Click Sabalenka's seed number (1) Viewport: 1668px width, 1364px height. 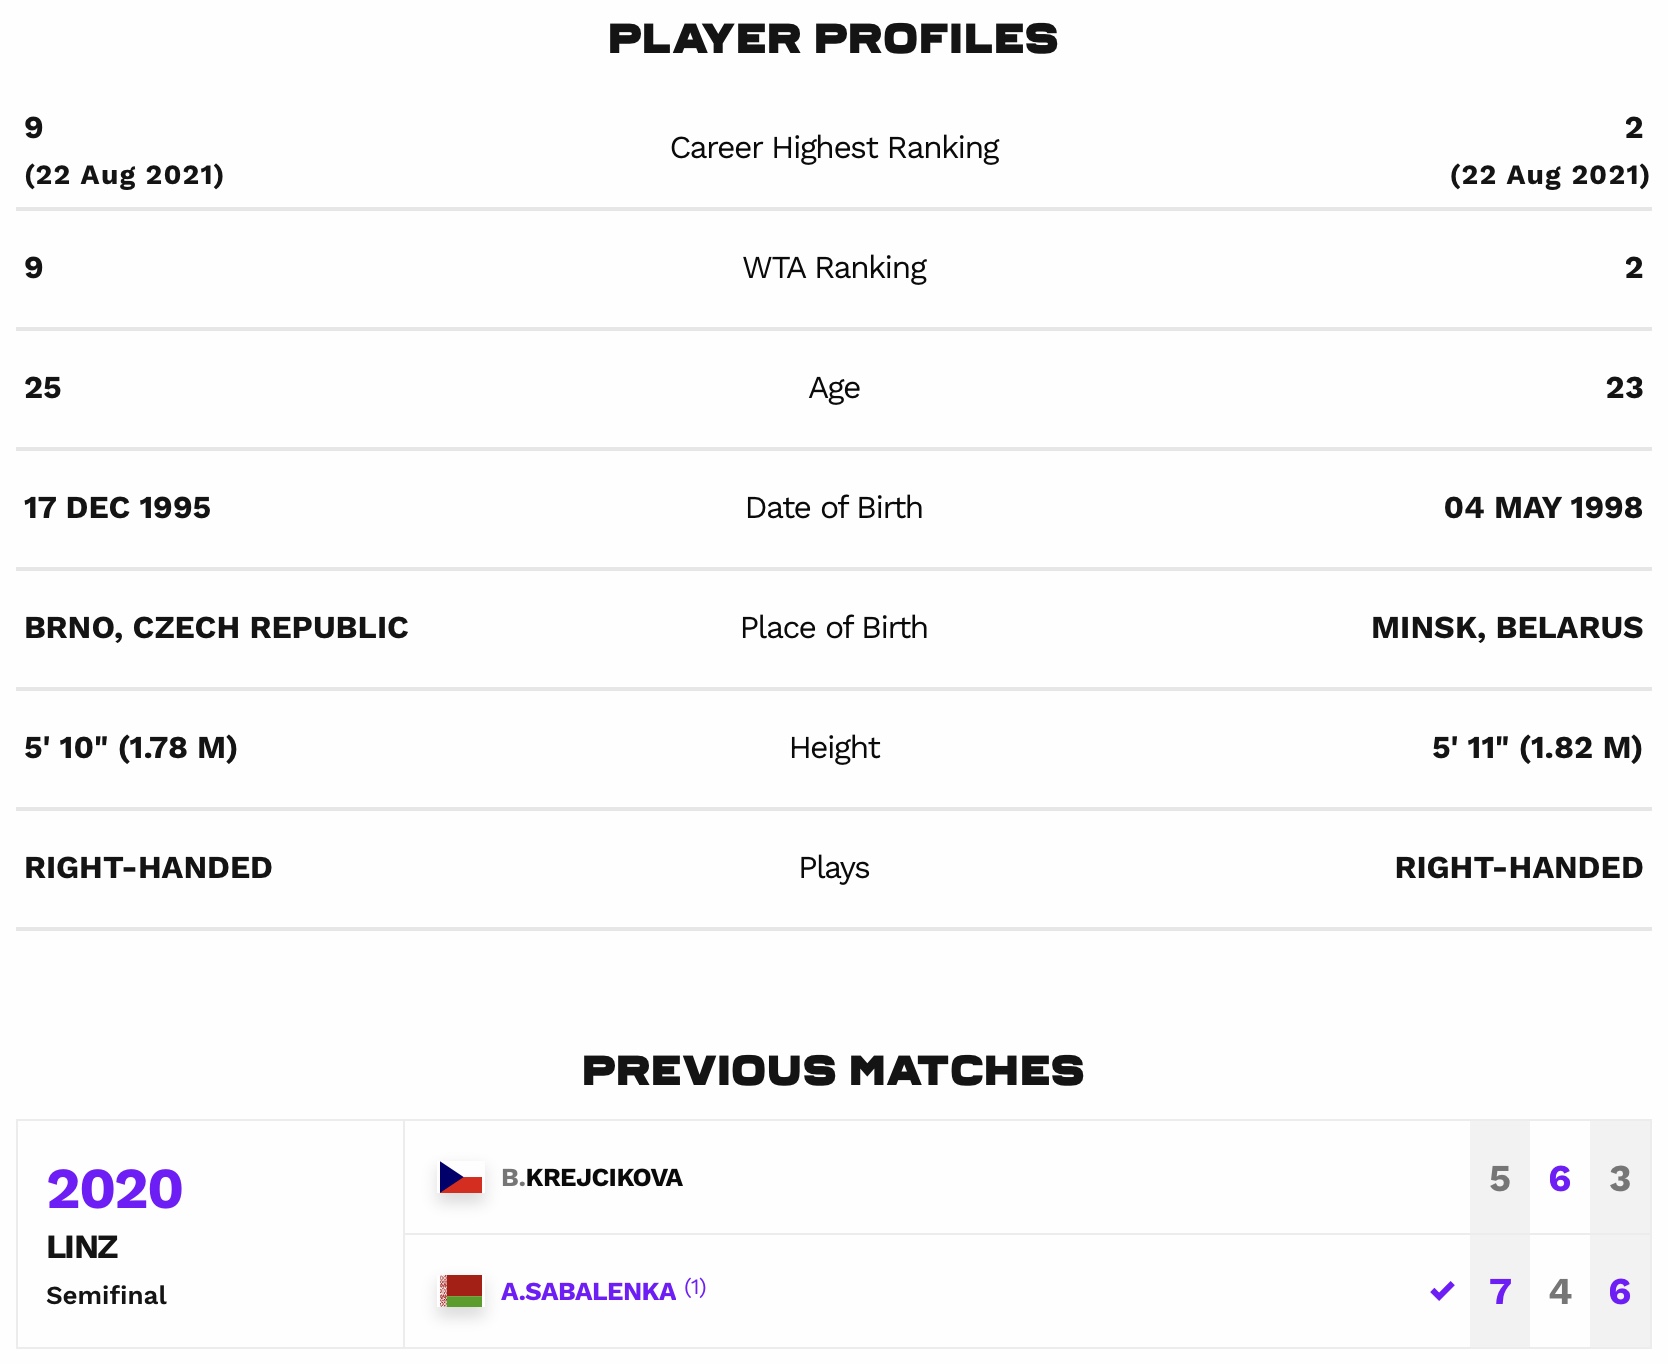pos(695,1288)
